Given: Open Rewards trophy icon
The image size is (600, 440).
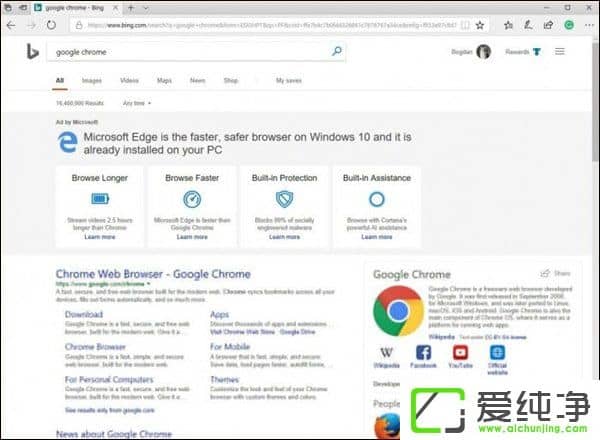Looking at the screenshot, I should pos(537,52).
